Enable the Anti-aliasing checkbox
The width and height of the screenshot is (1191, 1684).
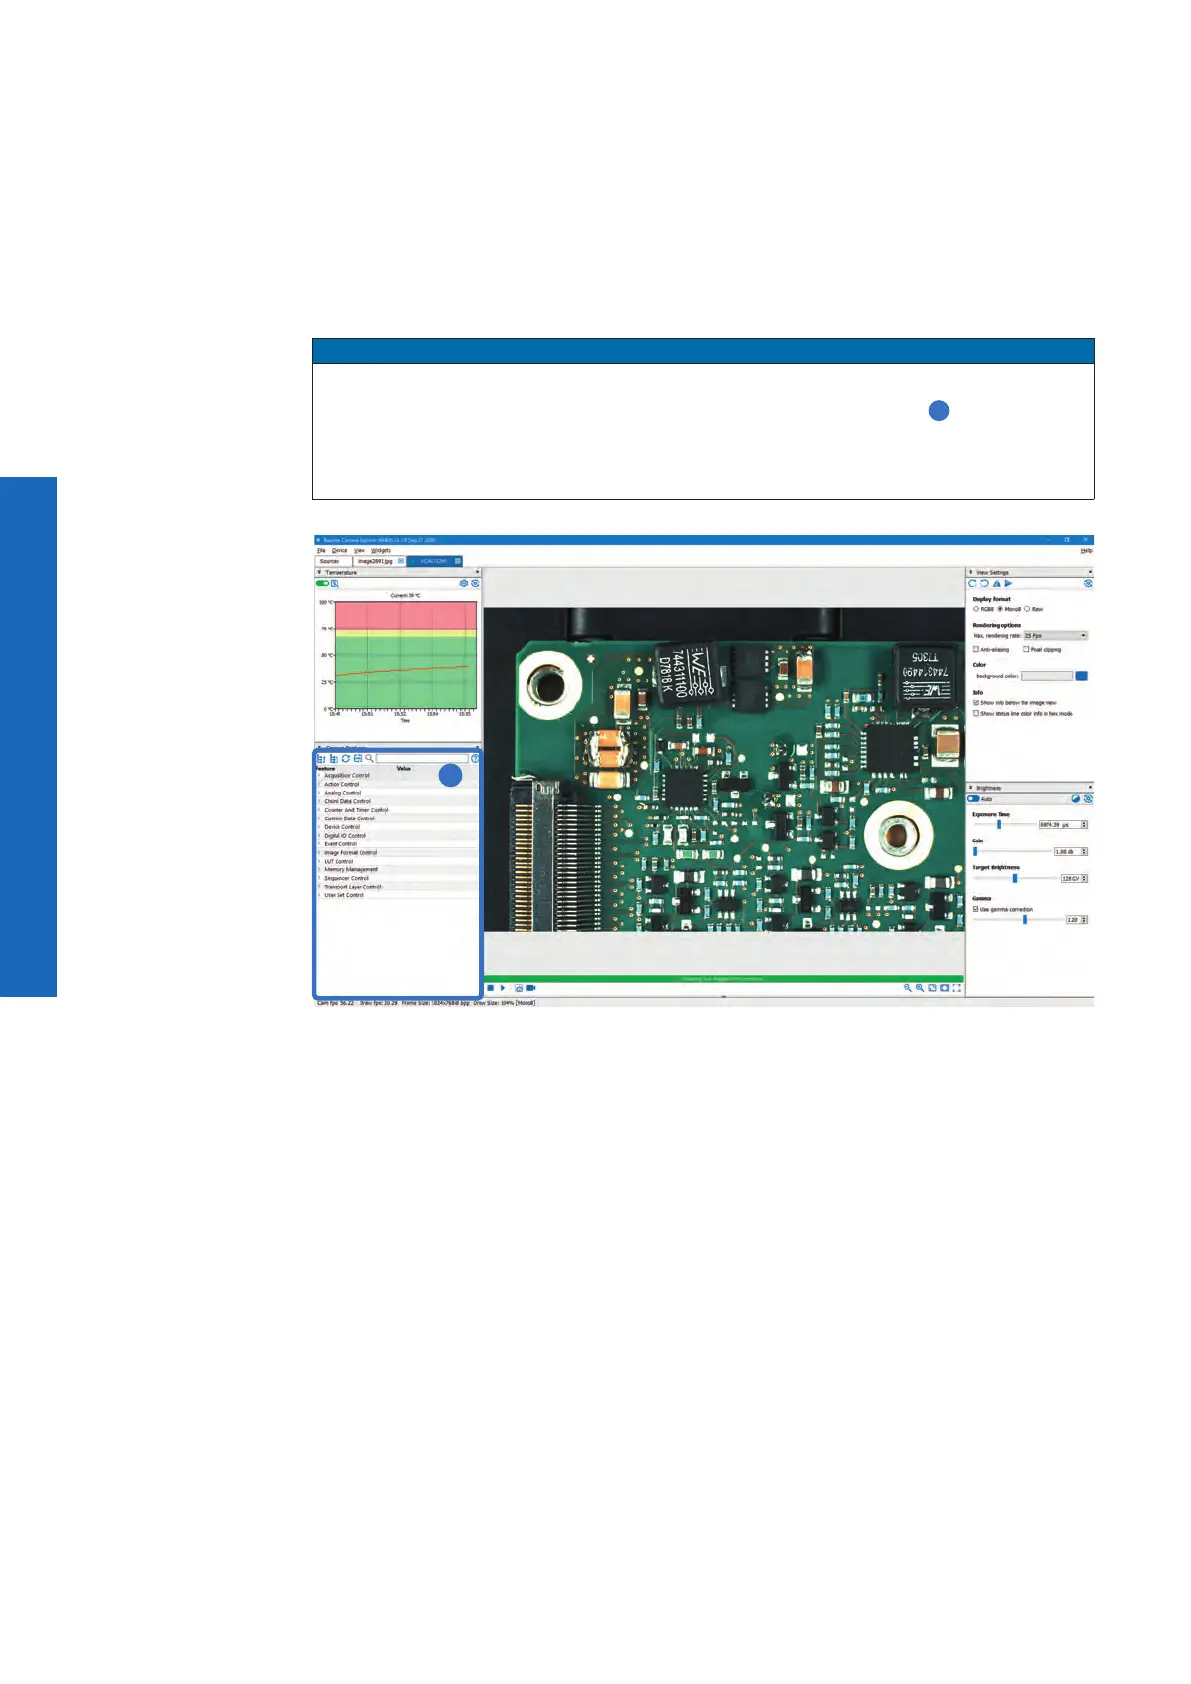[976, 649]
